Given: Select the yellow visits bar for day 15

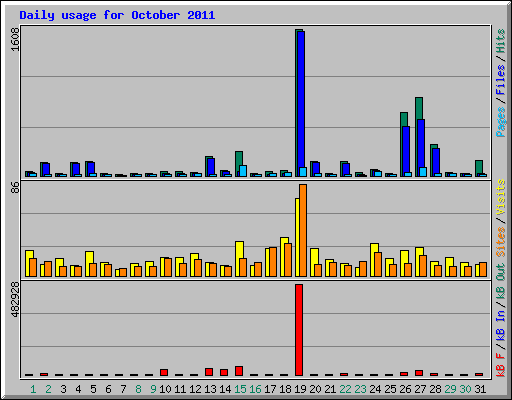Looking at the screenshot, I should 239,250.
